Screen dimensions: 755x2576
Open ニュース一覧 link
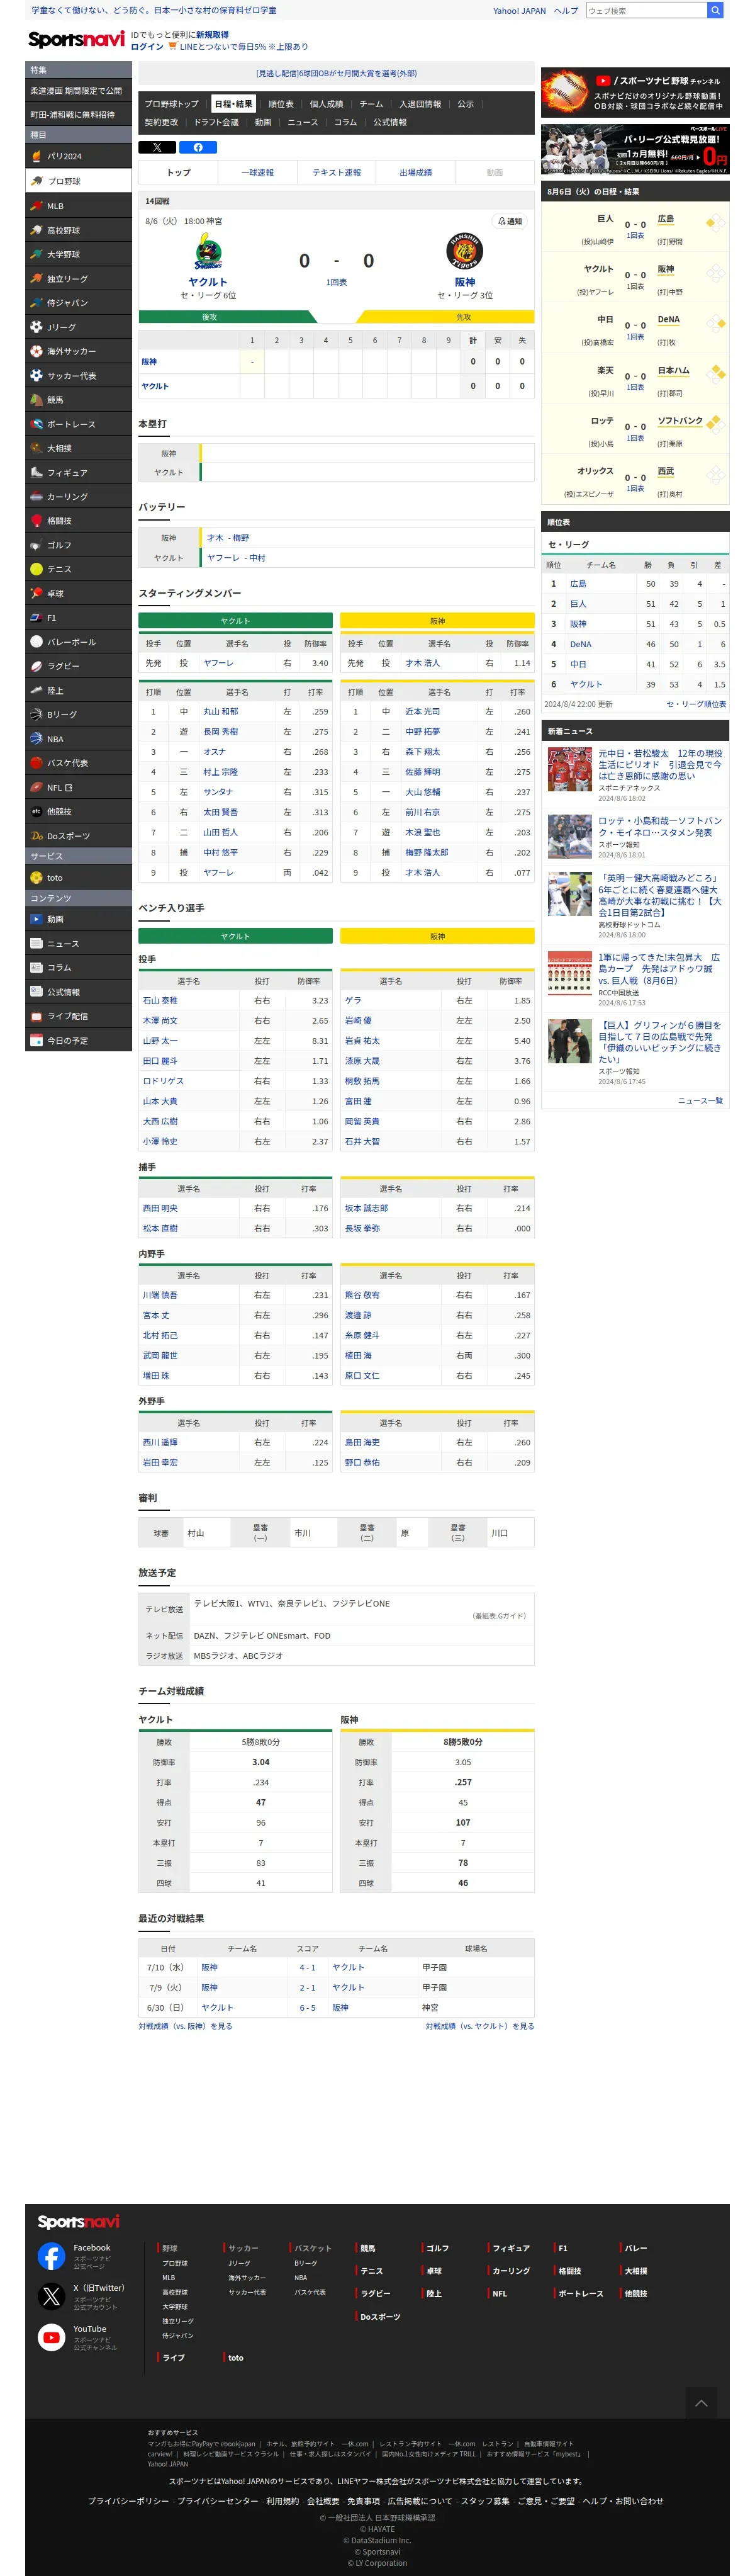point(700,1100)
